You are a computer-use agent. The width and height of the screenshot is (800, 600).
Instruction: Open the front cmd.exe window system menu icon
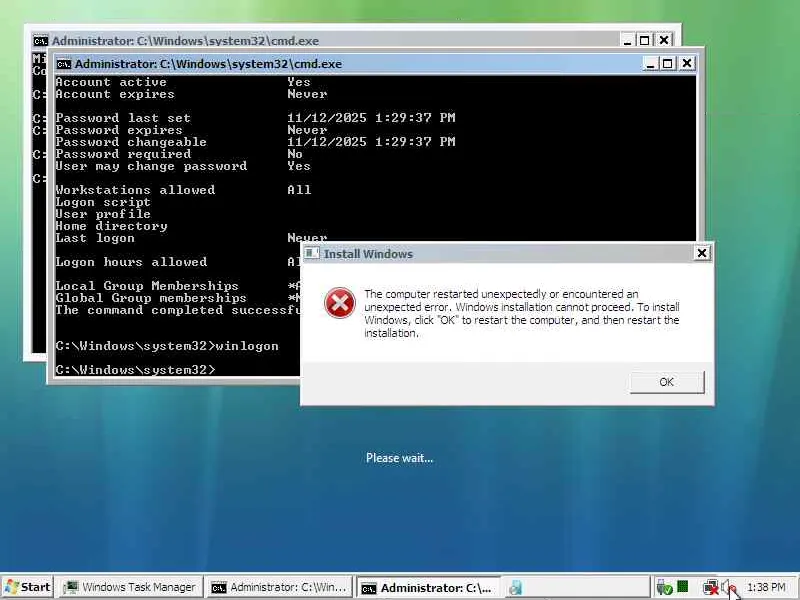[x=64, y=64]
